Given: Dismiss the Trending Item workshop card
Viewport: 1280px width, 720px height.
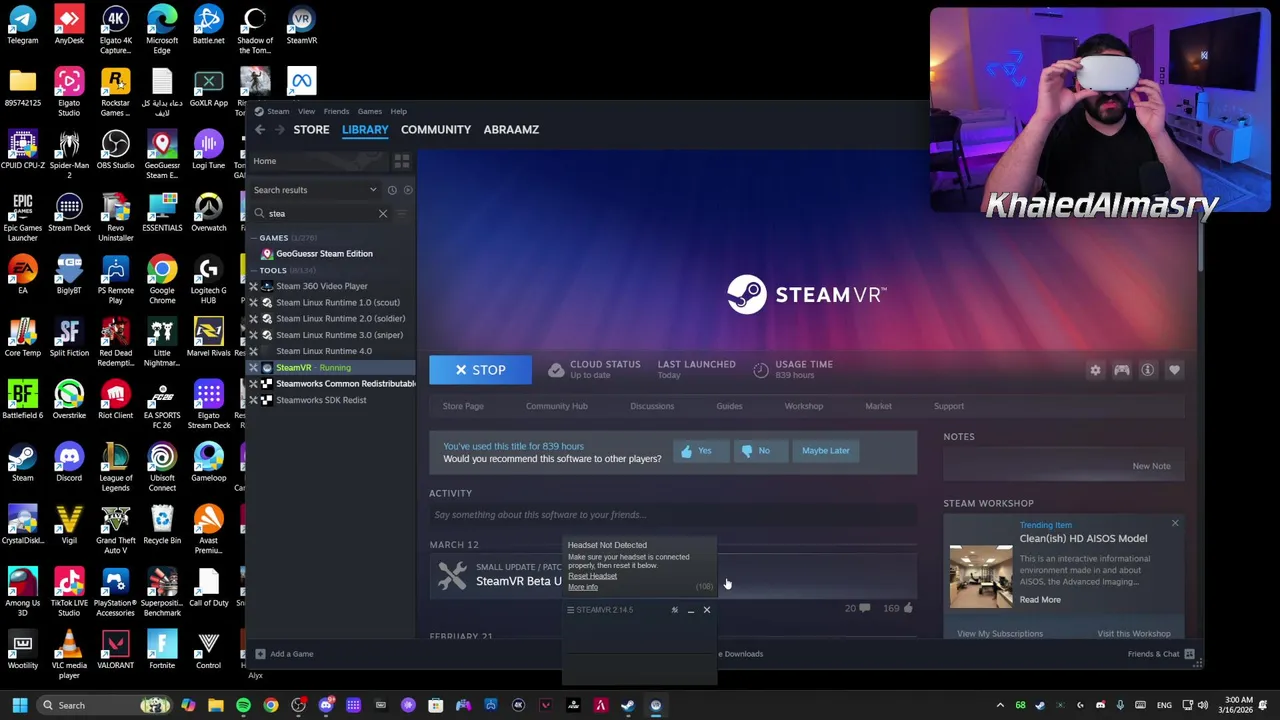Looking at the screenshot, I should coord(1175,523).
